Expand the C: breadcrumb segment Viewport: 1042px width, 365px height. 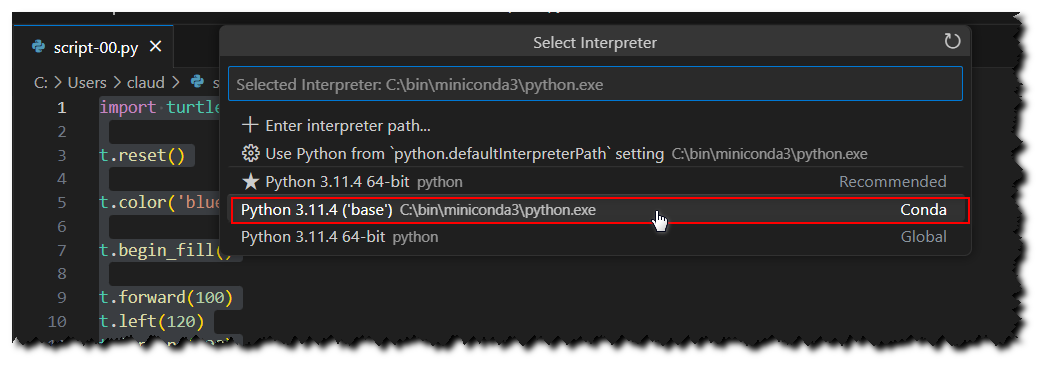pos(40,82)
